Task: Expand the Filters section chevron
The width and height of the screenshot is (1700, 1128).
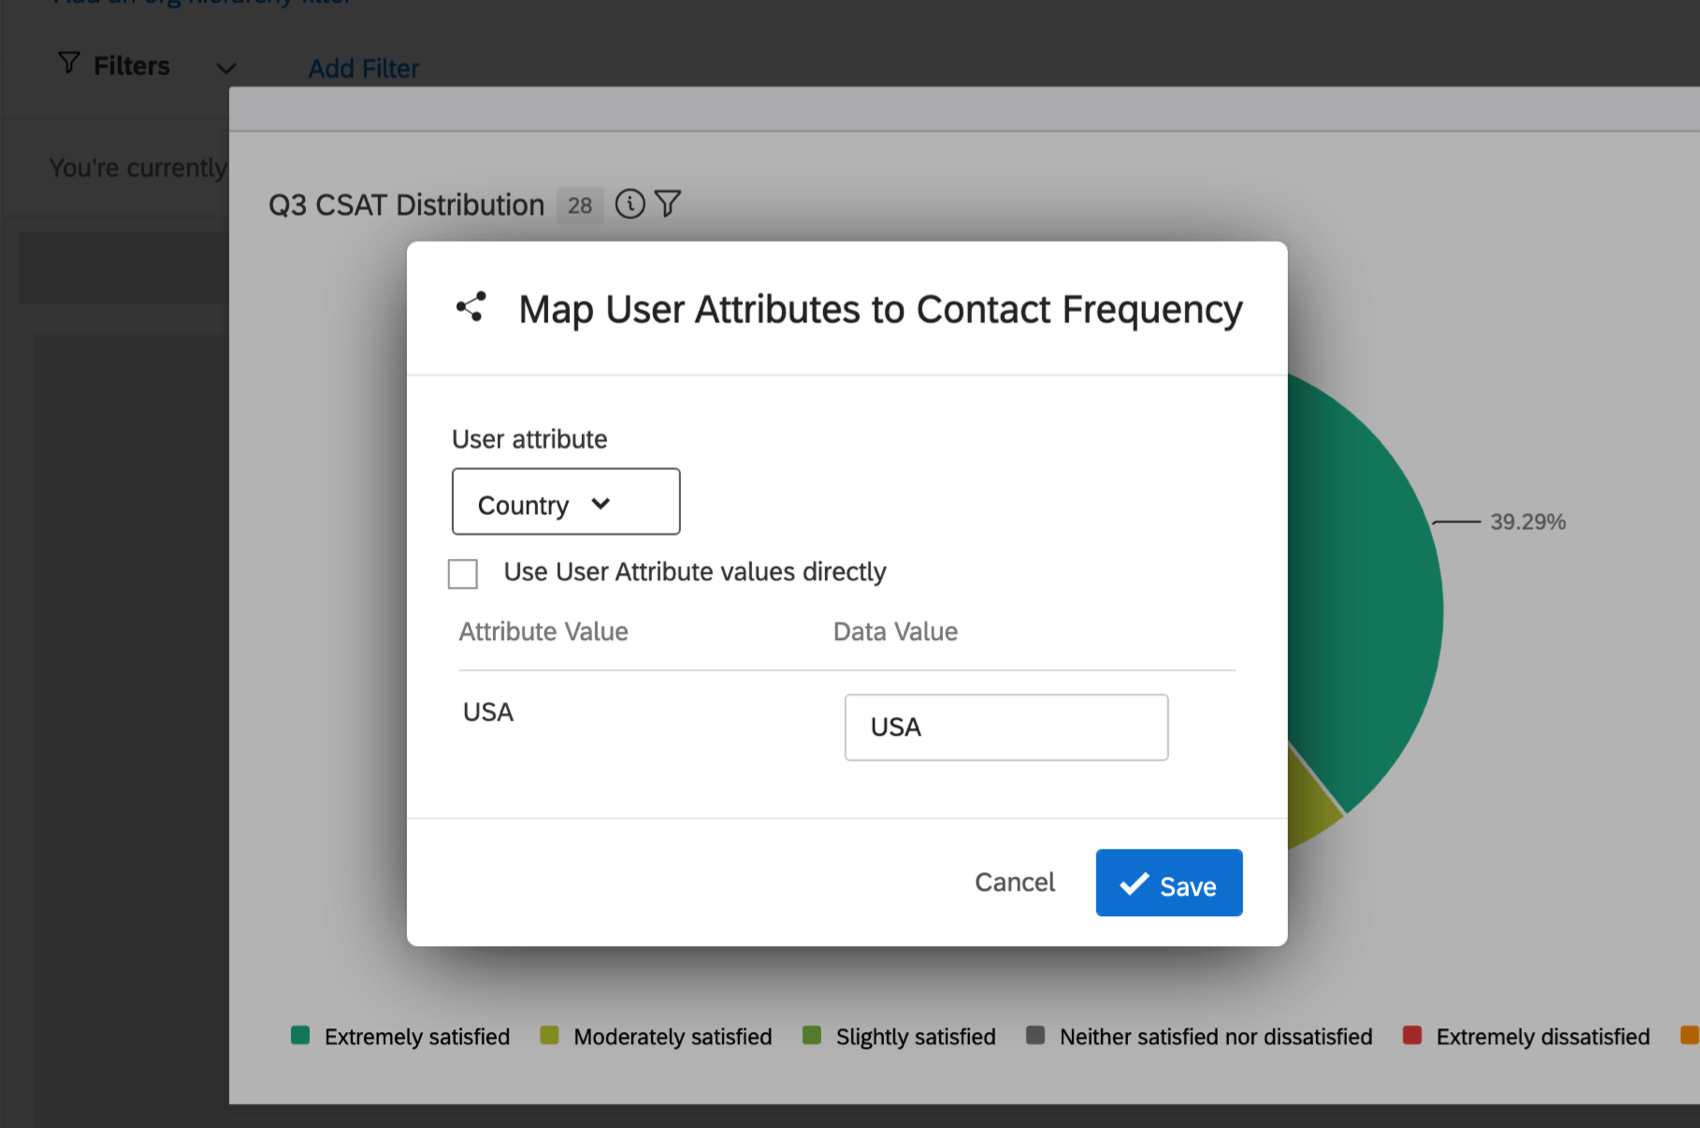Action: pyautogui.click(x=226, y=68)
